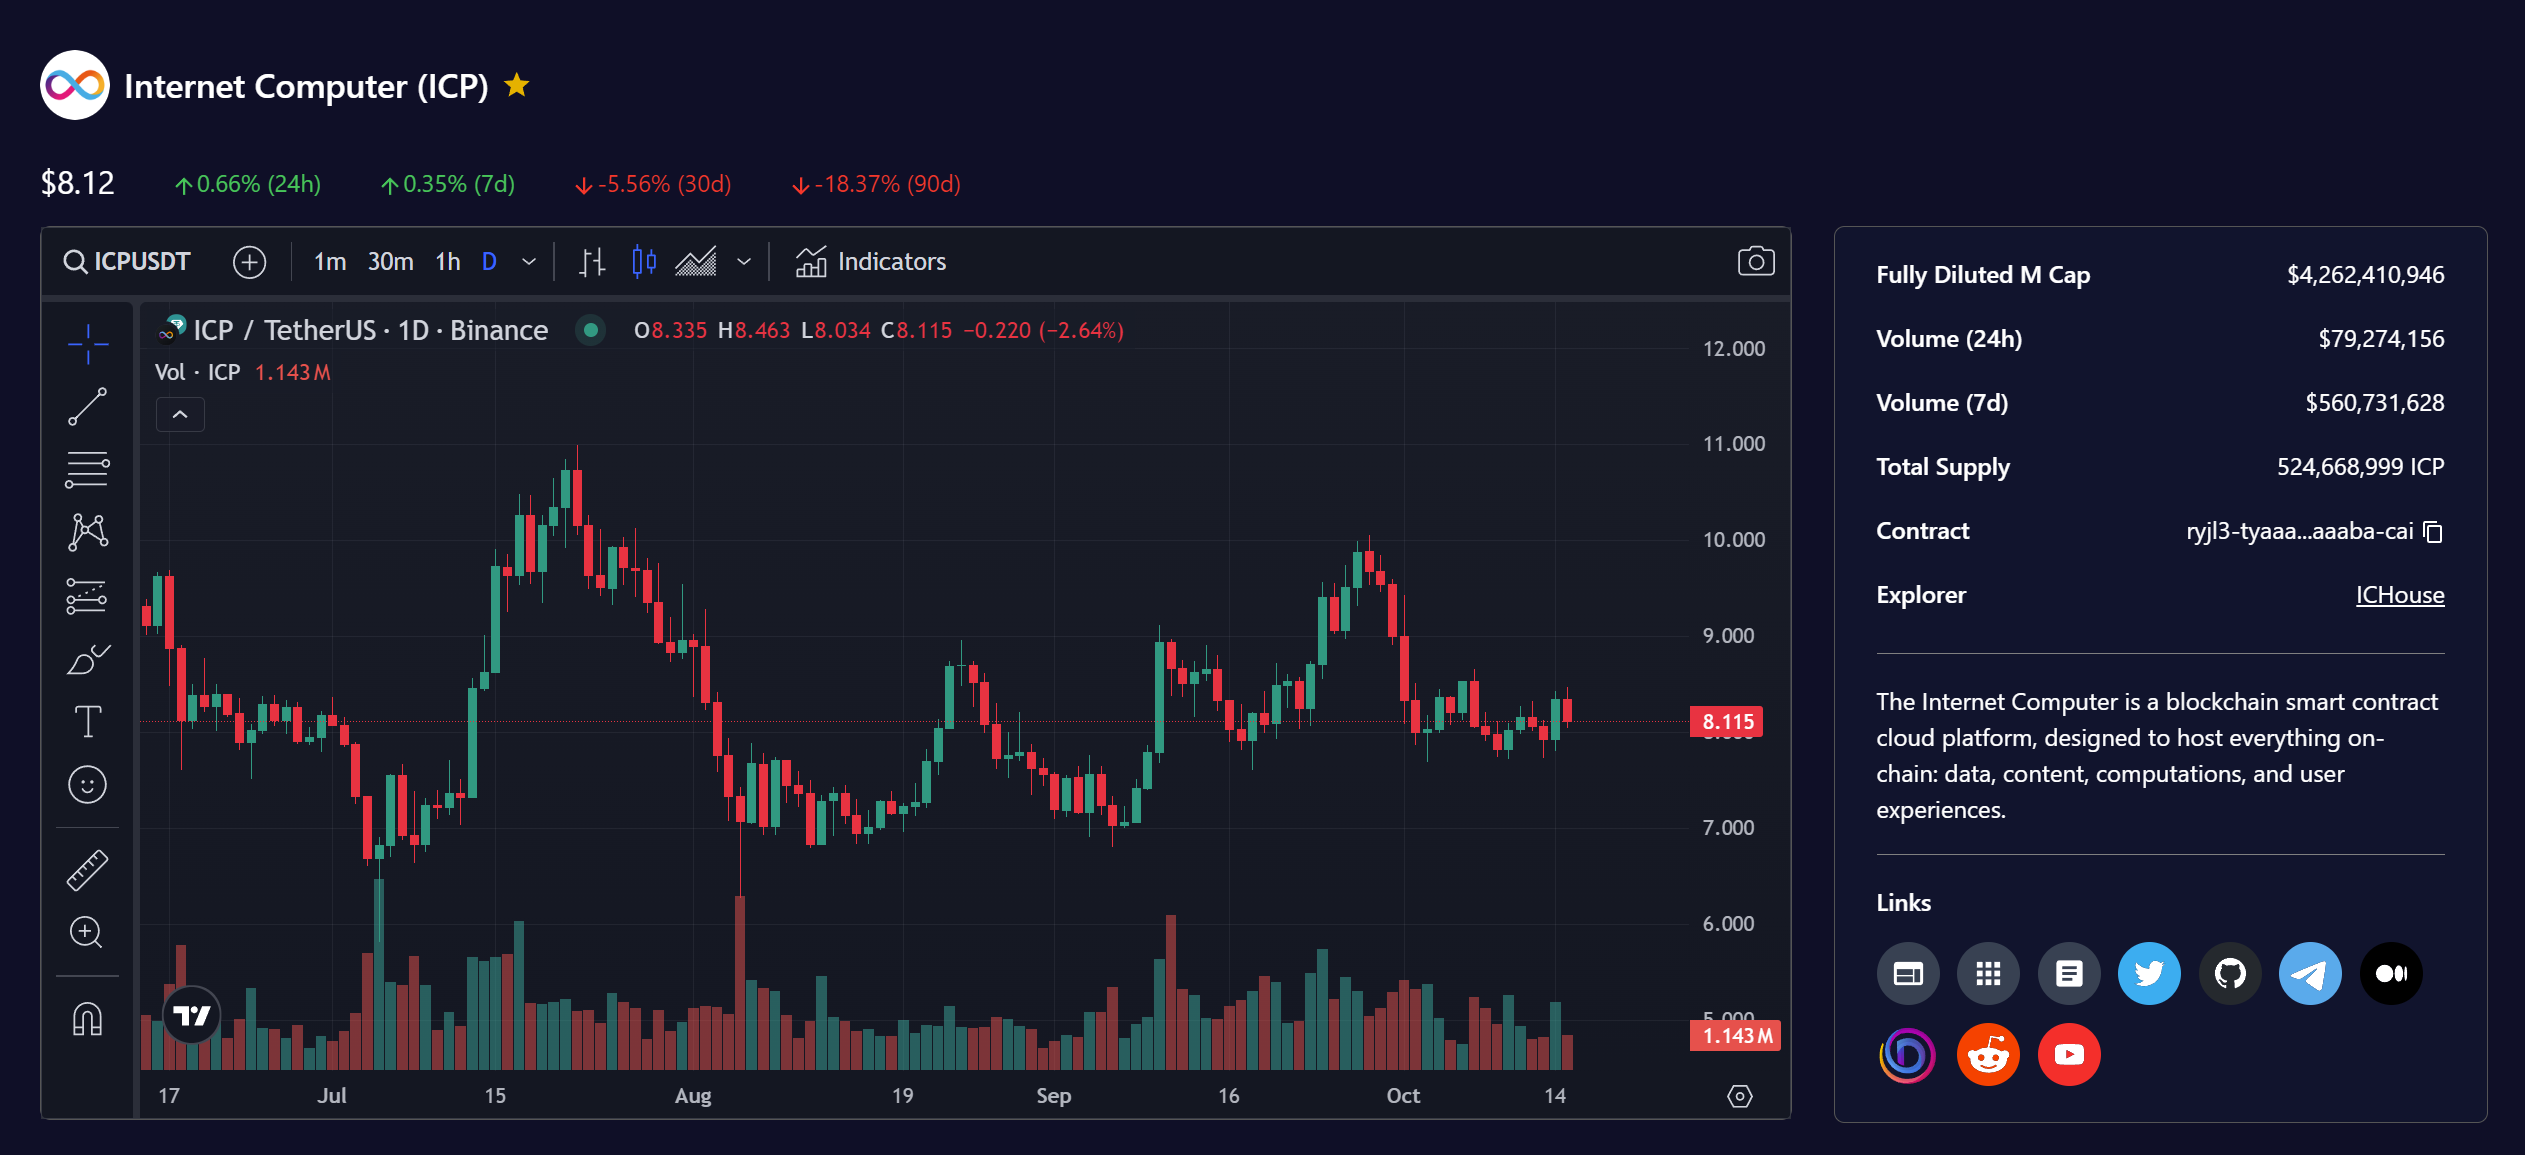Collapse the indicator legend chevron
This screenshot has height=1155, width=2525.
point(180,414)
